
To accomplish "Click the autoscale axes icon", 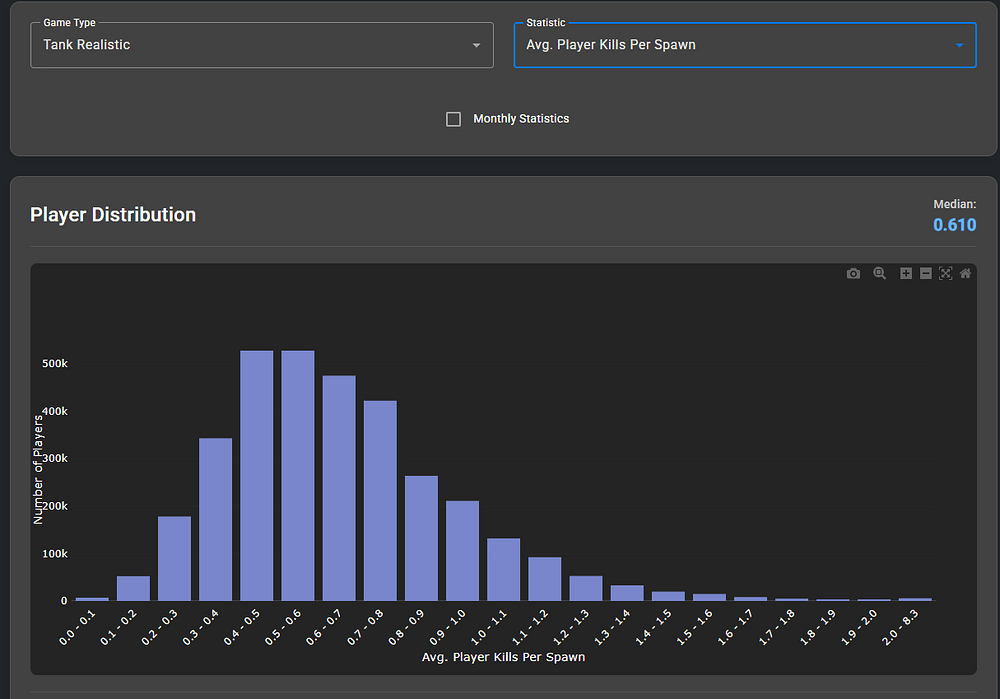I will pos(946,273).
